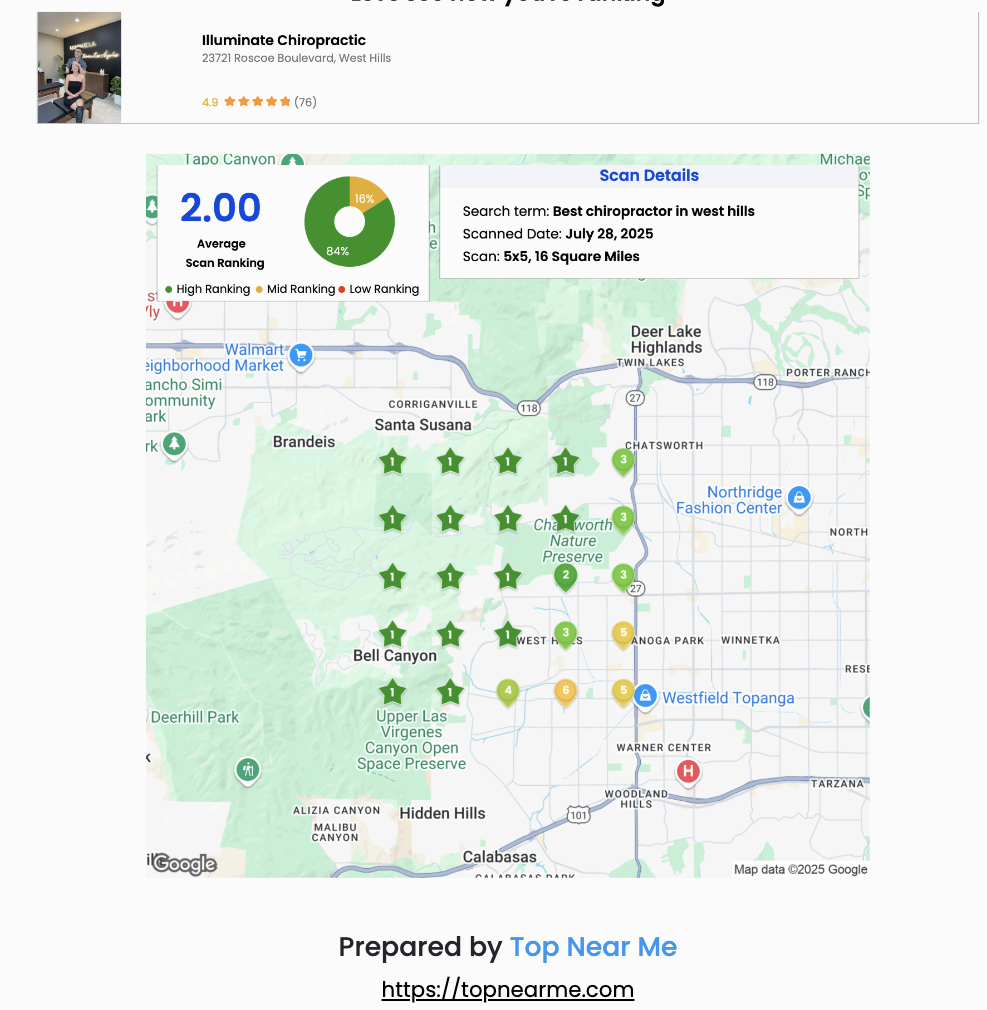
Task: Click the Tapo Canyon park icon at map top
Action: (292, 160)
